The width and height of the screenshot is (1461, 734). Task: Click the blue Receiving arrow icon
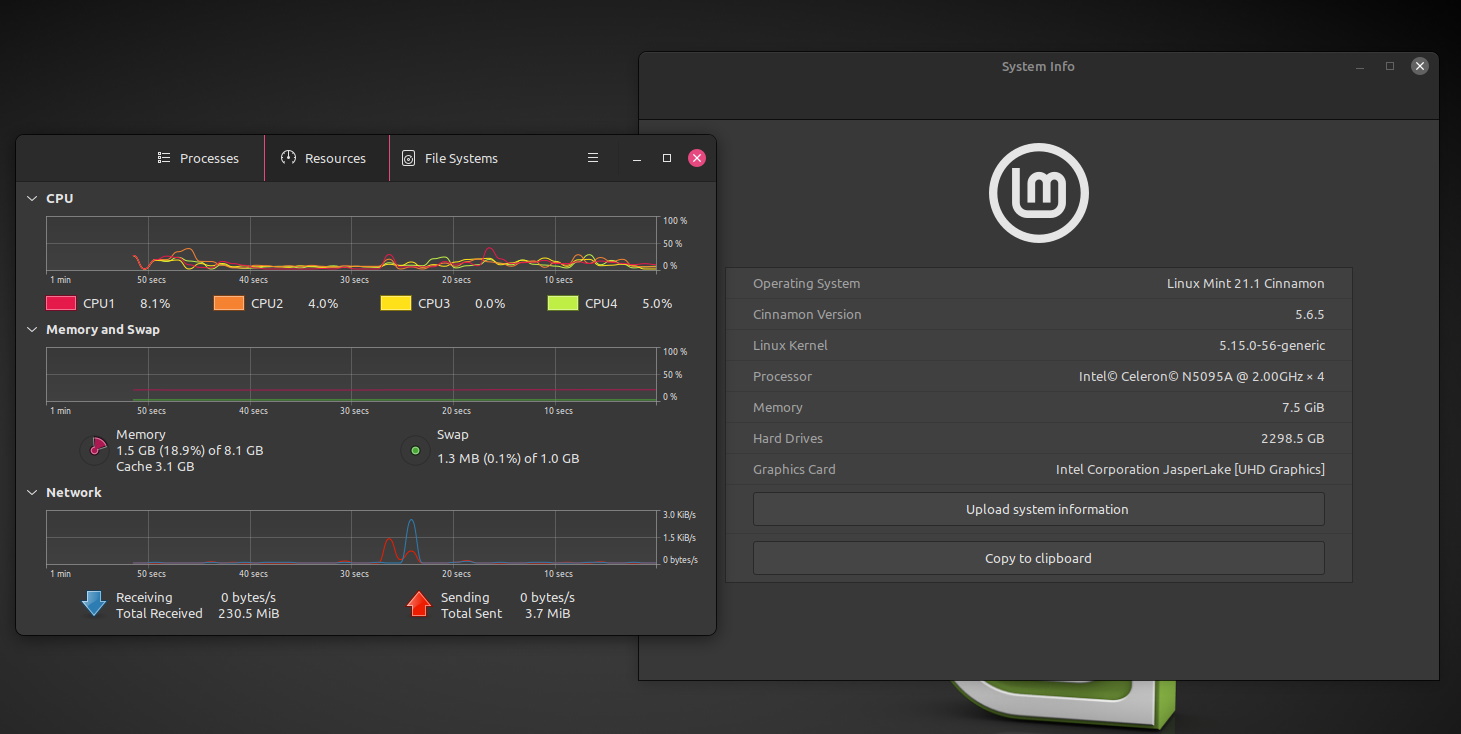pos(94,603)
